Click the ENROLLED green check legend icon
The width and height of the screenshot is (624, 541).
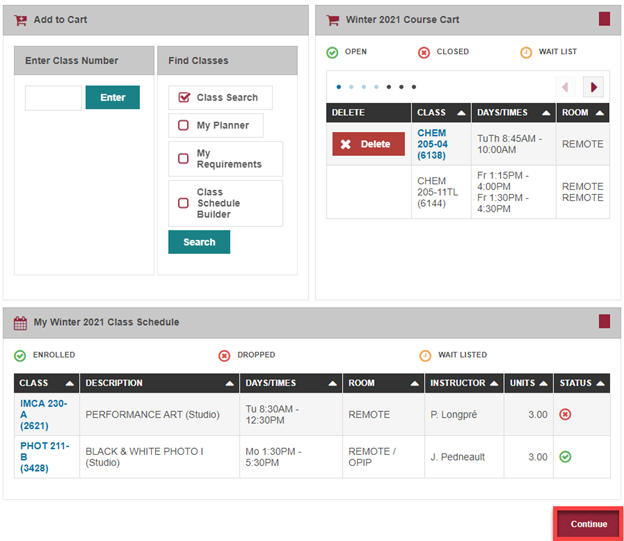[20, 355]
